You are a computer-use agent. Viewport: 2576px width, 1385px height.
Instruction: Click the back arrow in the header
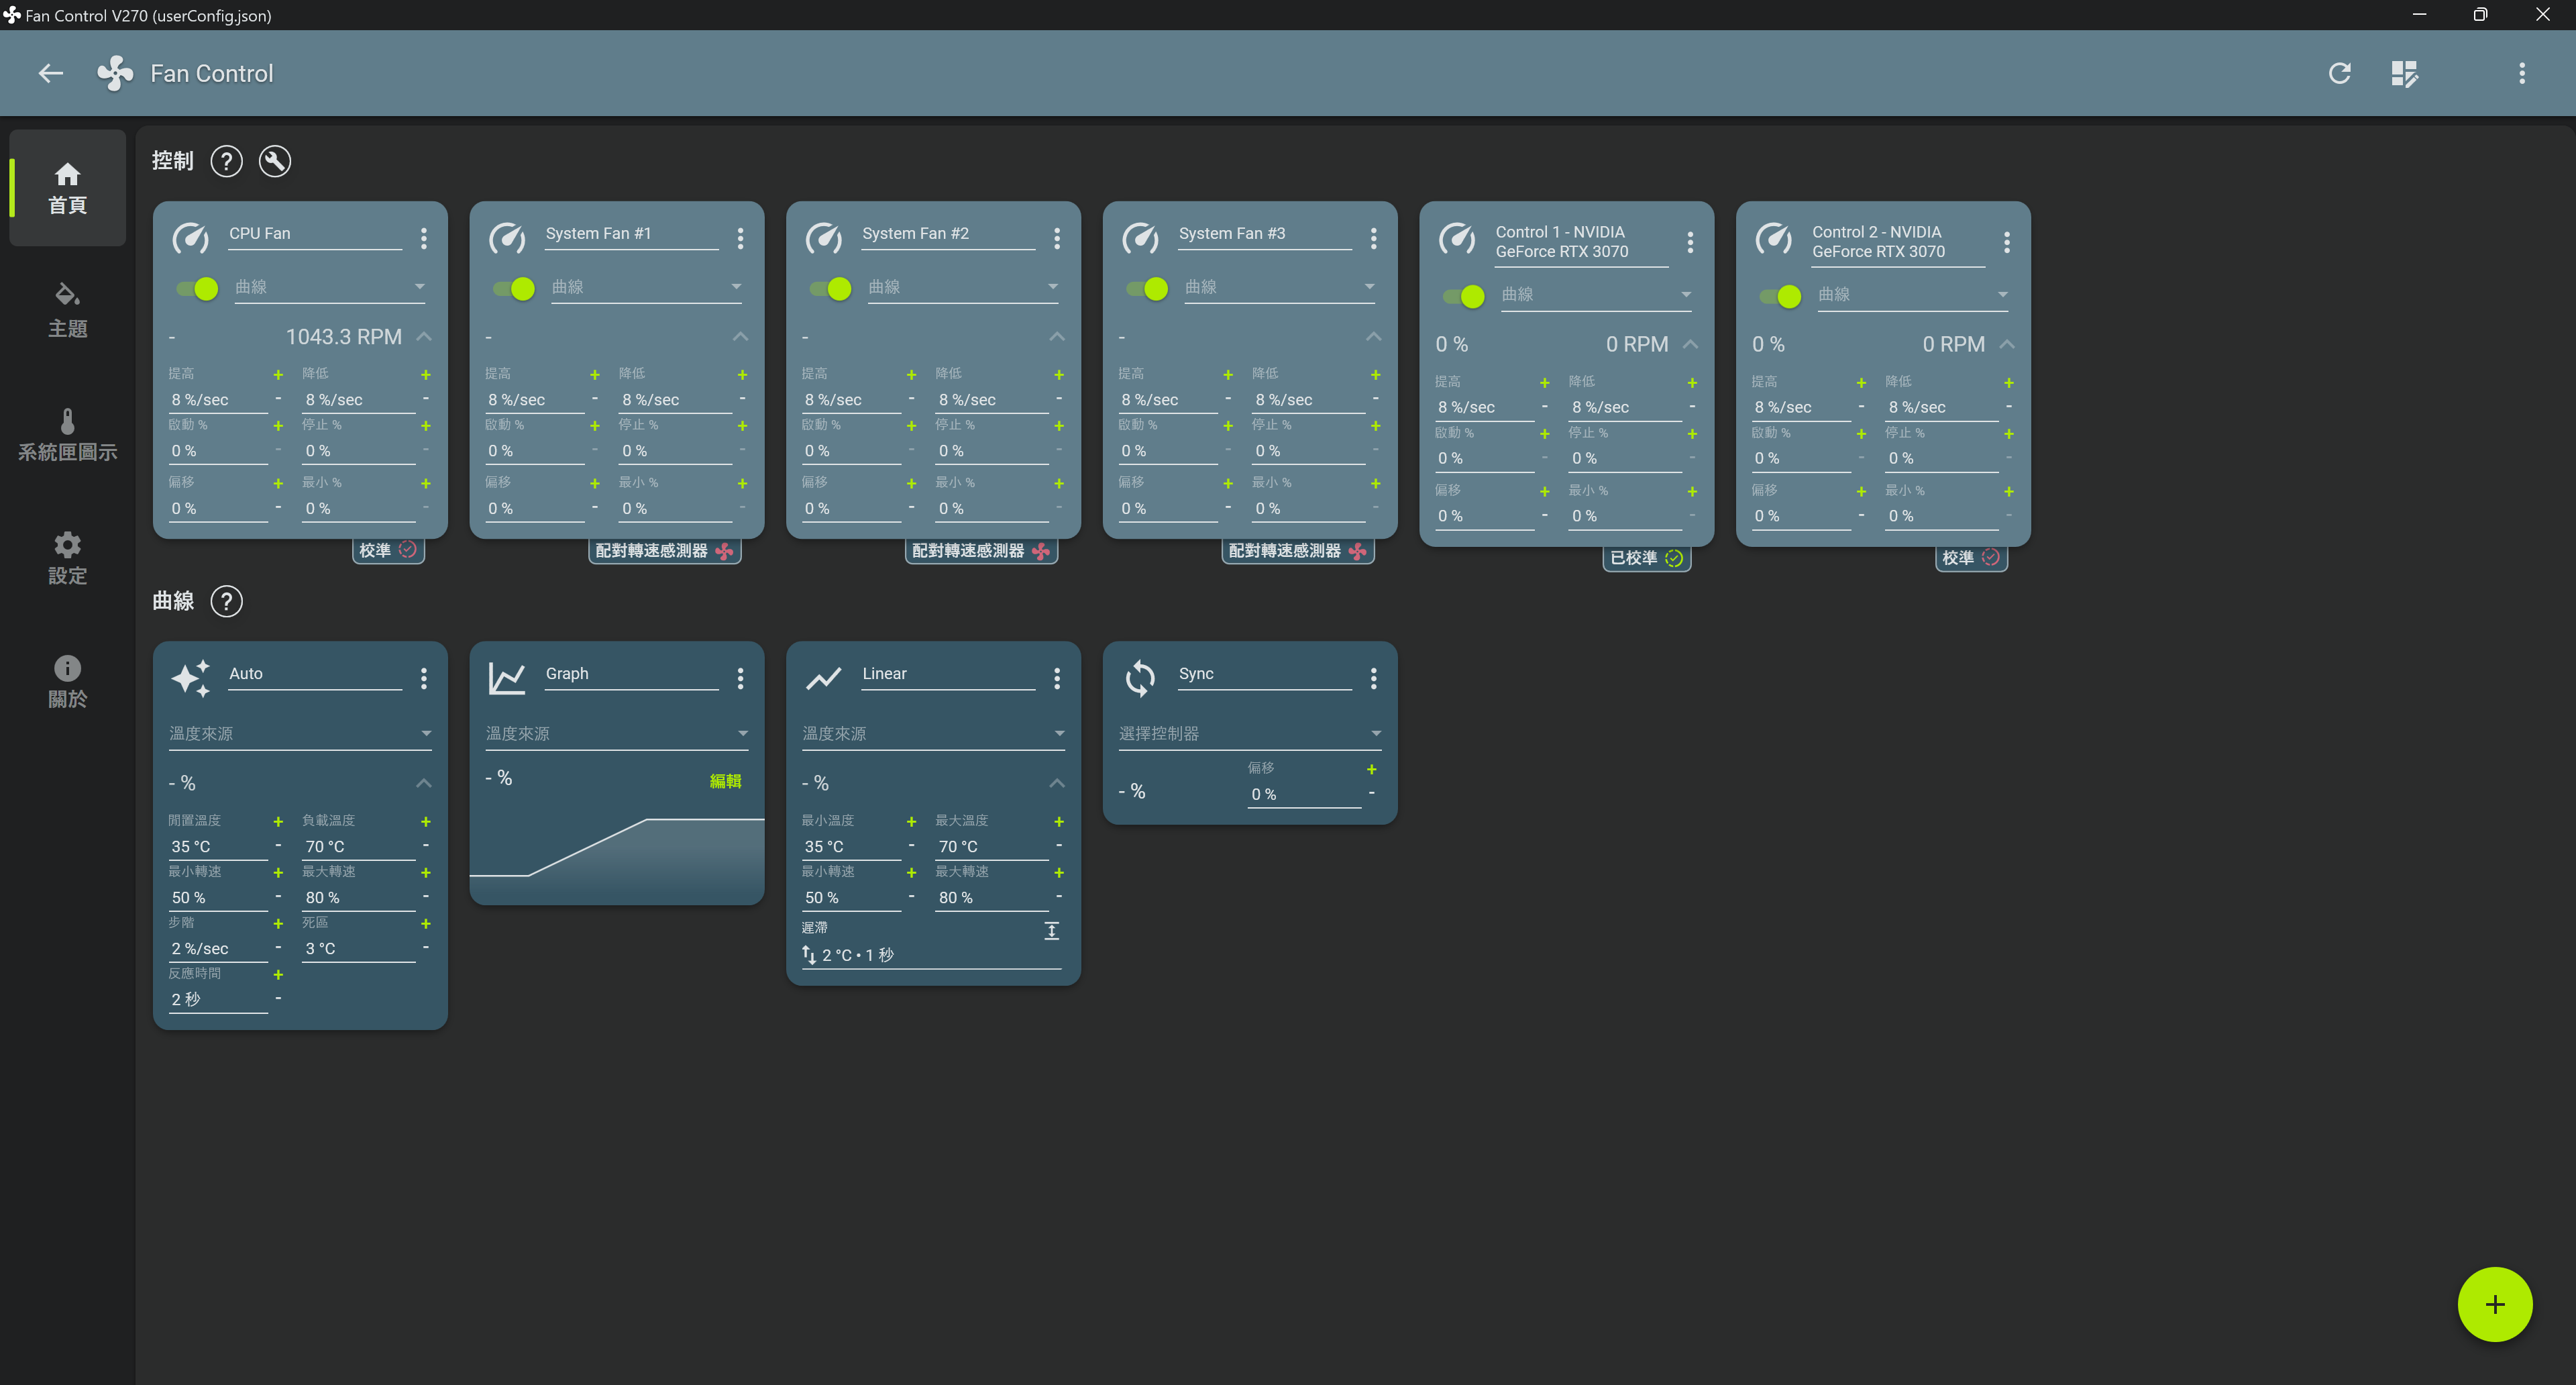pyautogui.click(x=50, y=73)
